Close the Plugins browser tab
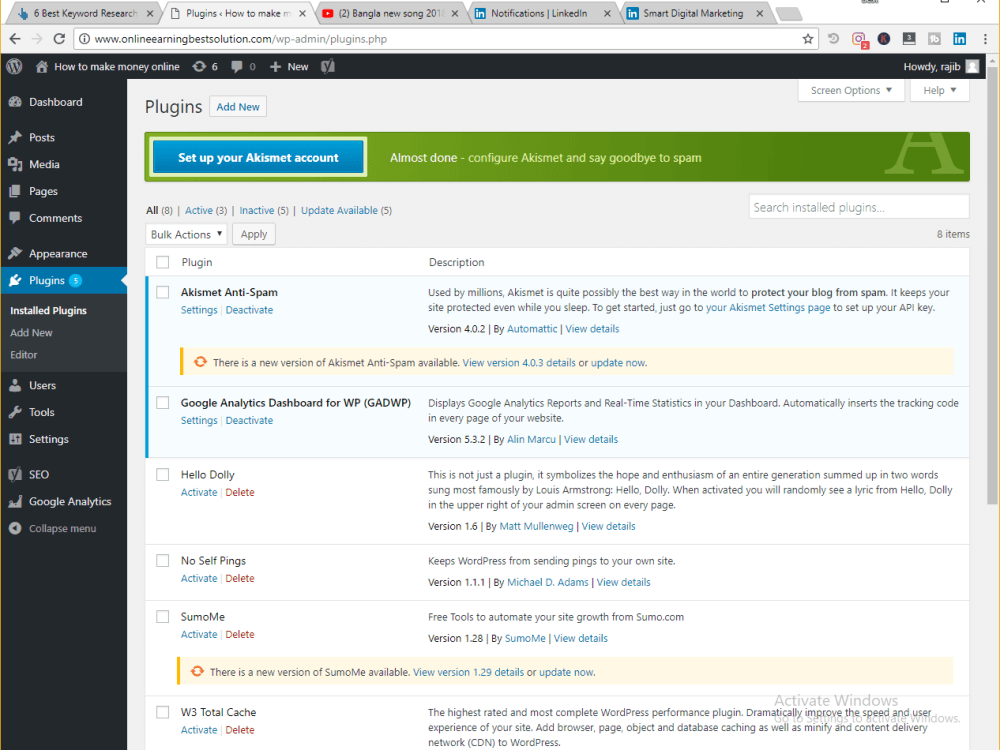Viewport: 1000px width, 750px height. click(x=302, y=13)
